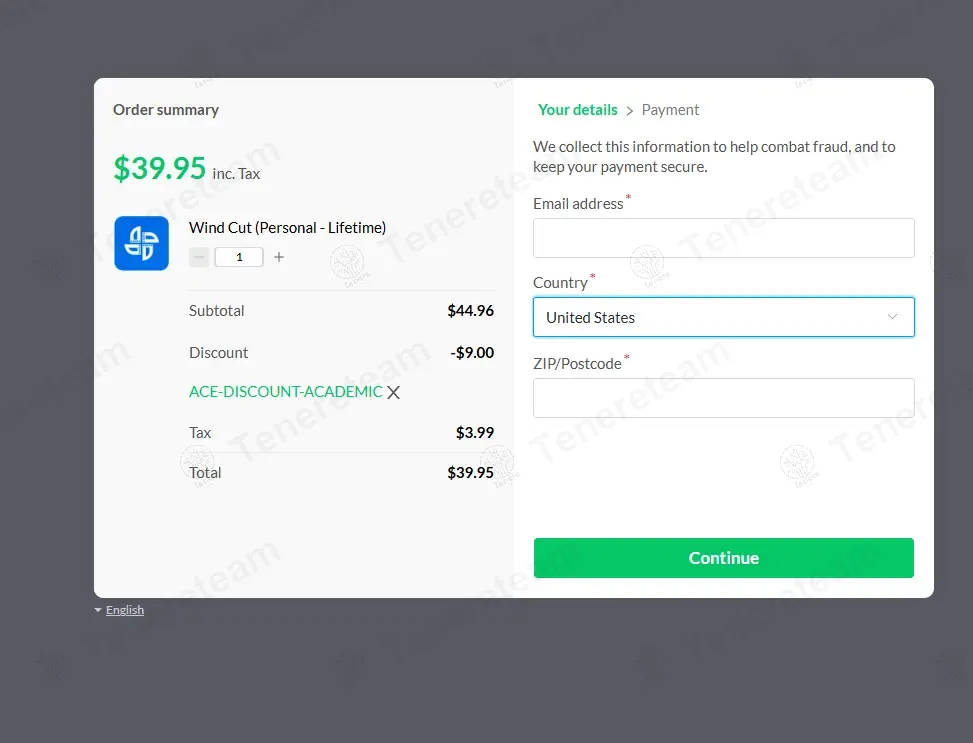Remove the ACE-DISCOUNT-ACADEMIC coupon with the X

click(394, 392)
